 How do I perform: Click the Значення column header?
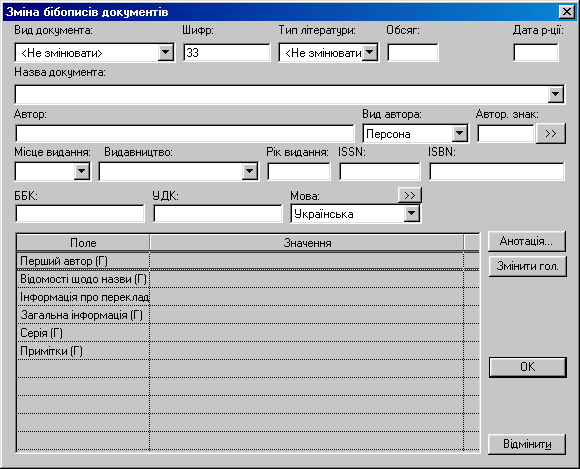(307, 243)
